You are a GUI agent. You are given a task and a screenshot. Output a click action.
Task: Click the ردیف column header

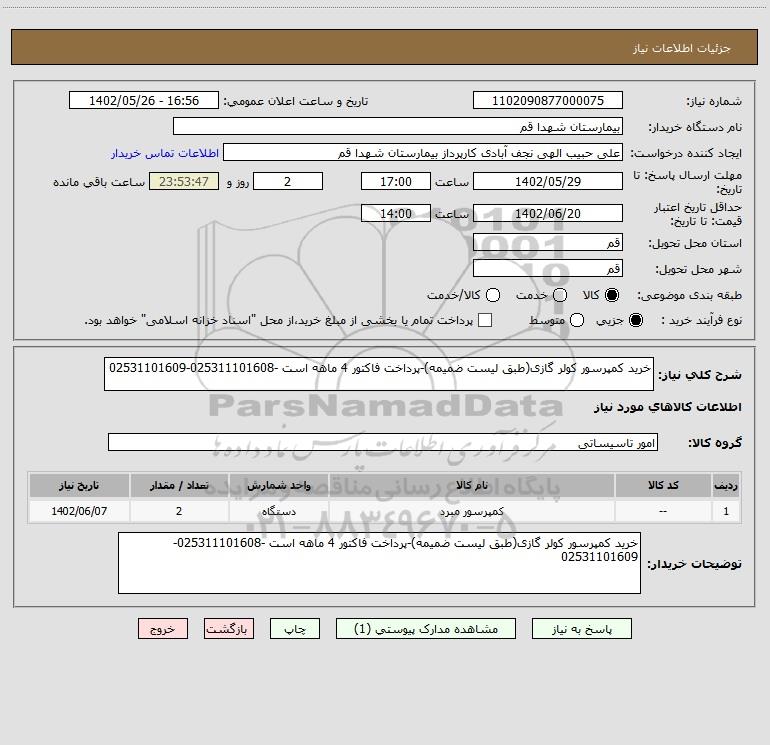[x=726, y=485]
